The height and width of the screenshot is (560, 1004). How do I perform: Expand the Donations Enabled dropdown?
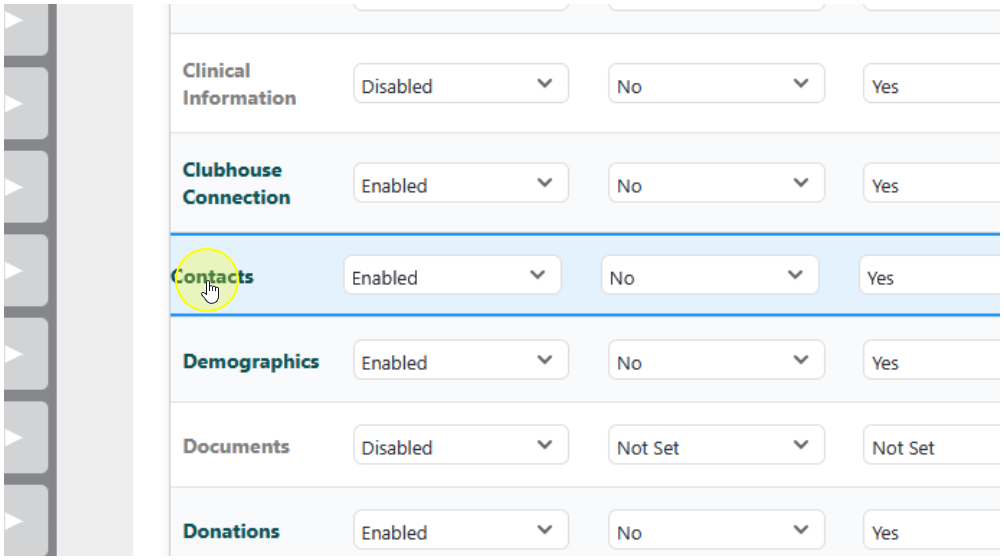click(460, 532)
